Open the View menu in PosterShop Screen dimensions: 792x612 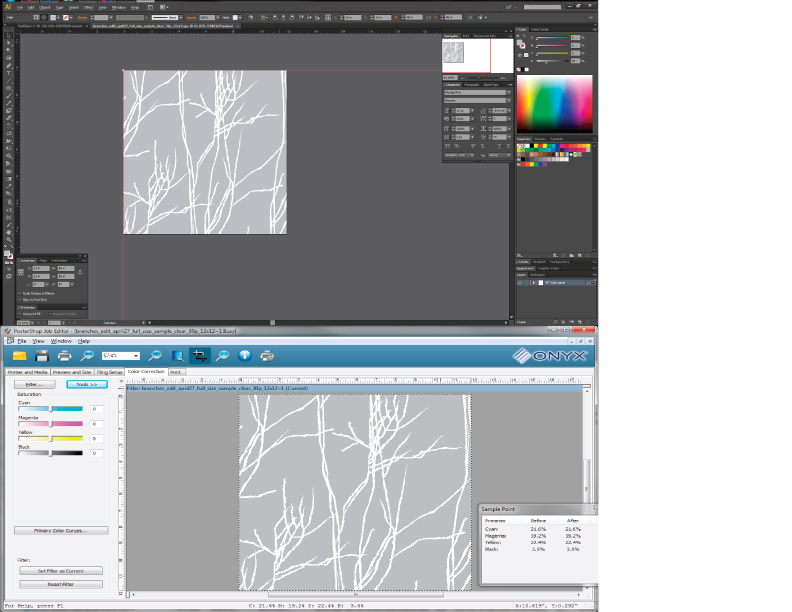pyautogui.click(x=38, y=341)
